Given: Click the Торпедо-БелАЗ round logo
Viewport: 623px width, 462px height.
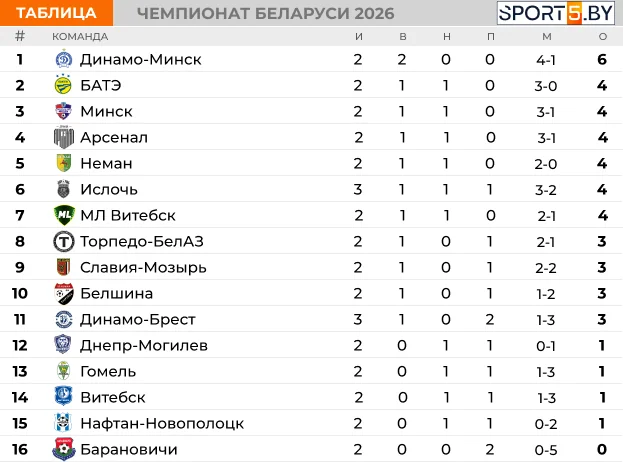Looking at the screenshot, I should tap(63, 241).
